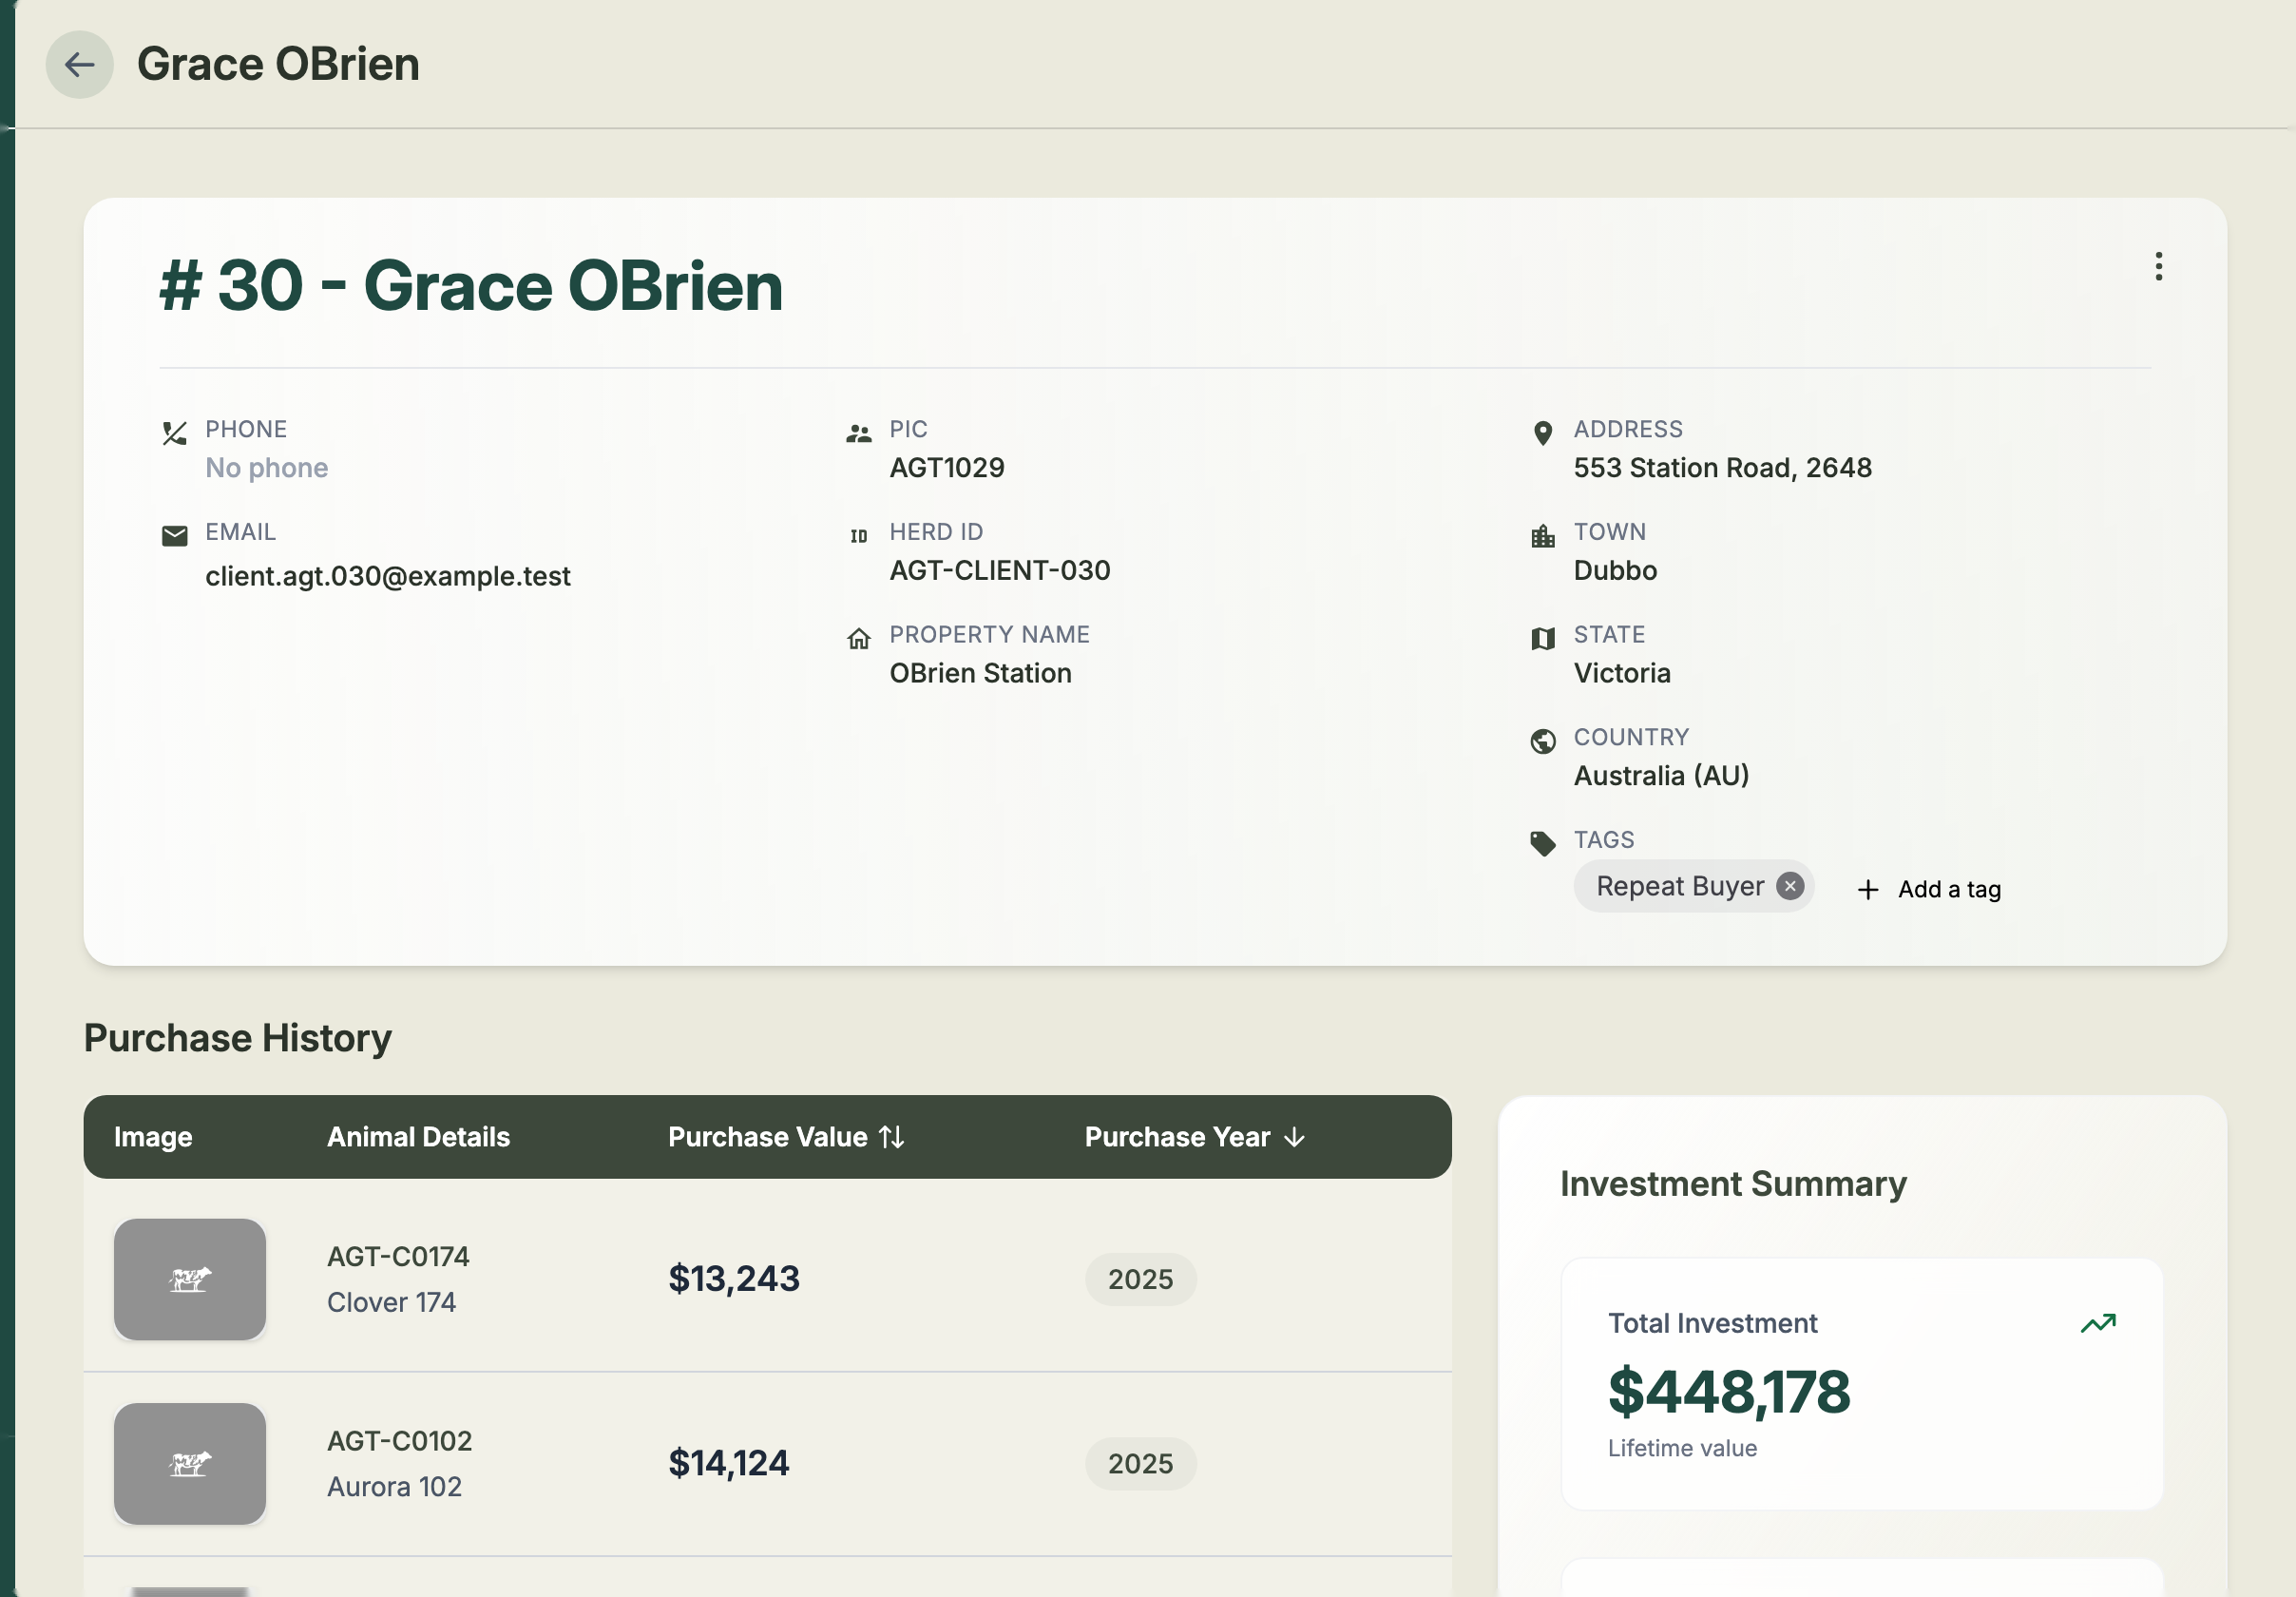Screen dimensions: 2296x1597
Task: Open Aurora 102 animal thumbnail
Action: pyautogui.click(x=190, y=1463)
